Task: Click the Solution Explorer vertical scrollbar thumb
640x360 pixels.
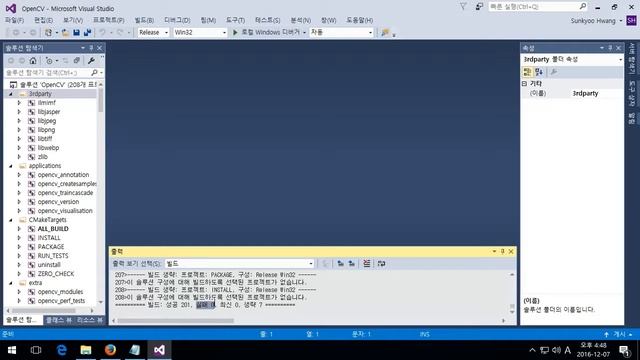Action: [x=100, y=100]
